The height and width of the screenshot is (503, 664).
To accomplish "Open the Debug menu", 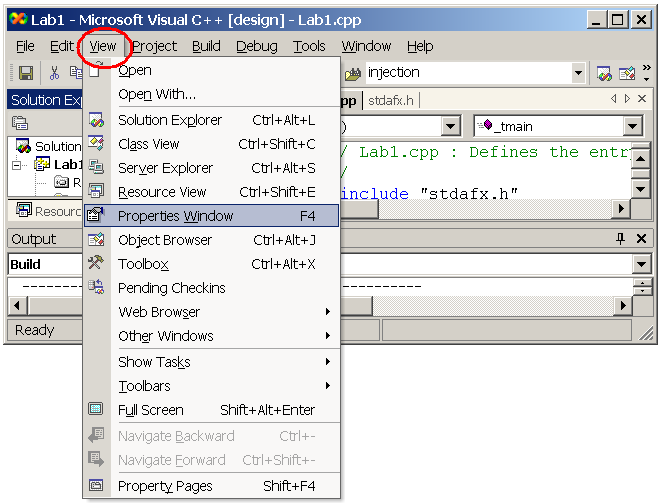I will 257,46.
